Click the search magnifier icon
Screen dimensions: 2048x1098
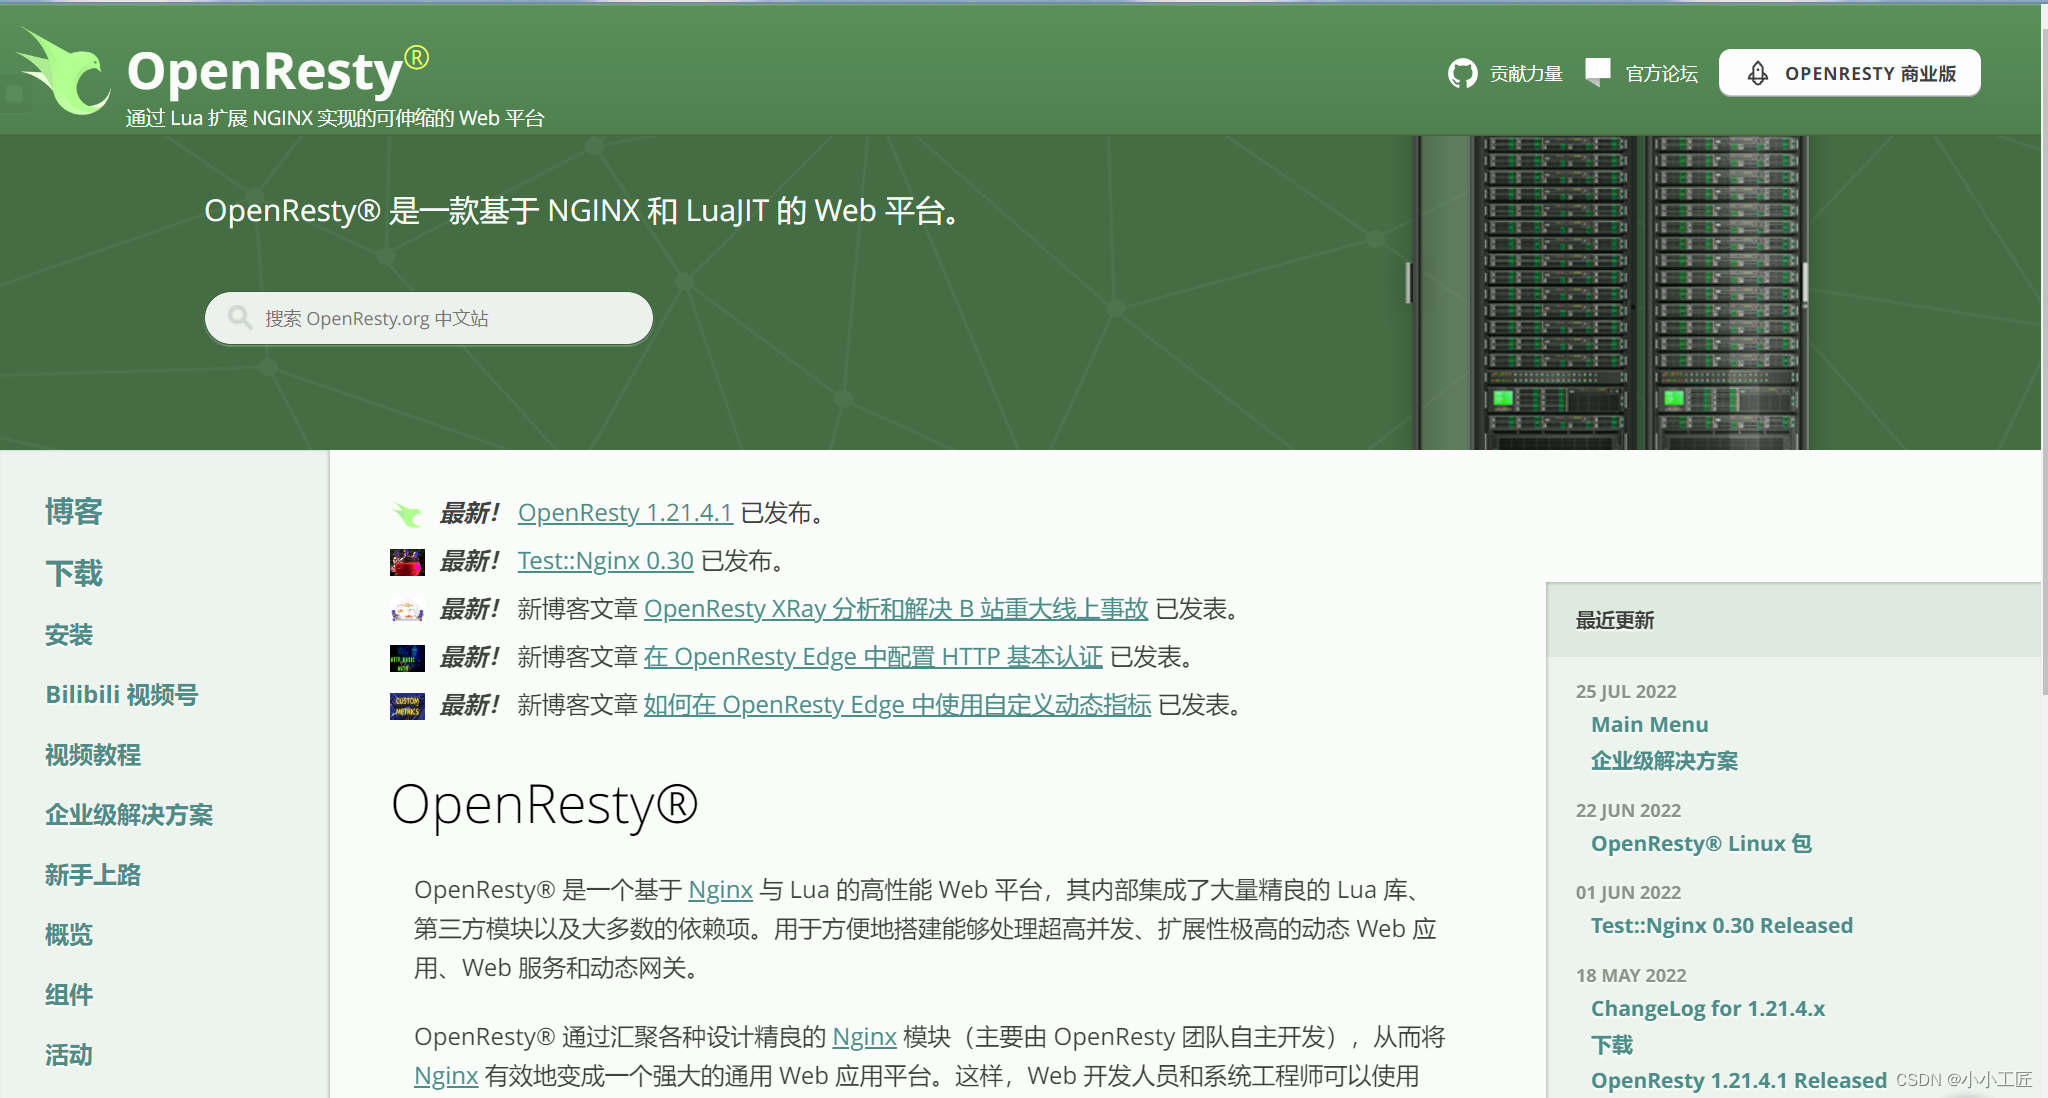[x=240, y=318]
